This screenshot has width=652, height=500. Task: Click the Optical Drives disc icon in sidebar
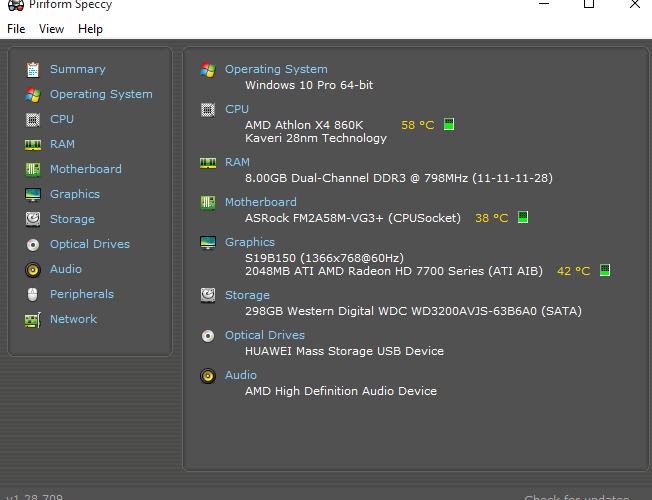coord(33,245)
